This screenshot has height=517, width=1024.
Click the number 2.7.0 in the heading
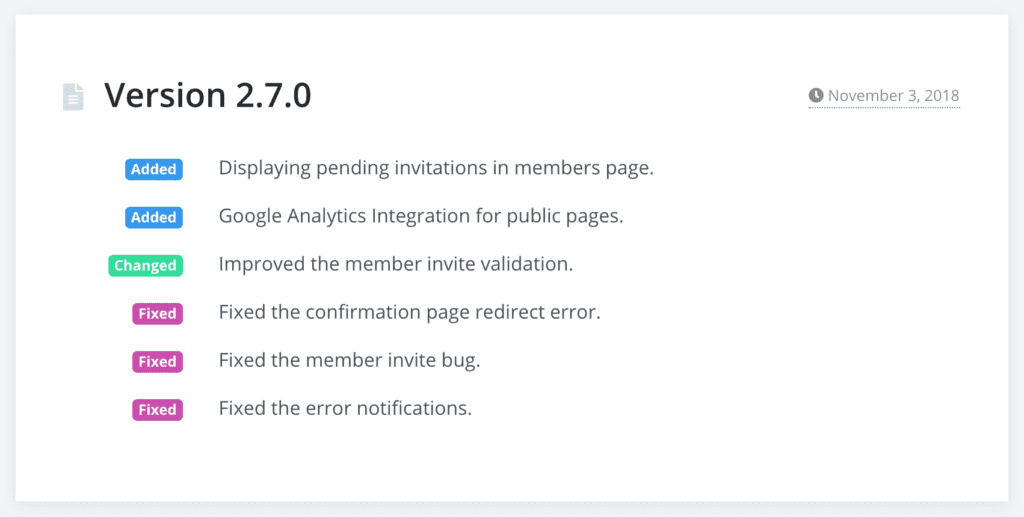(x=274, y=95)
